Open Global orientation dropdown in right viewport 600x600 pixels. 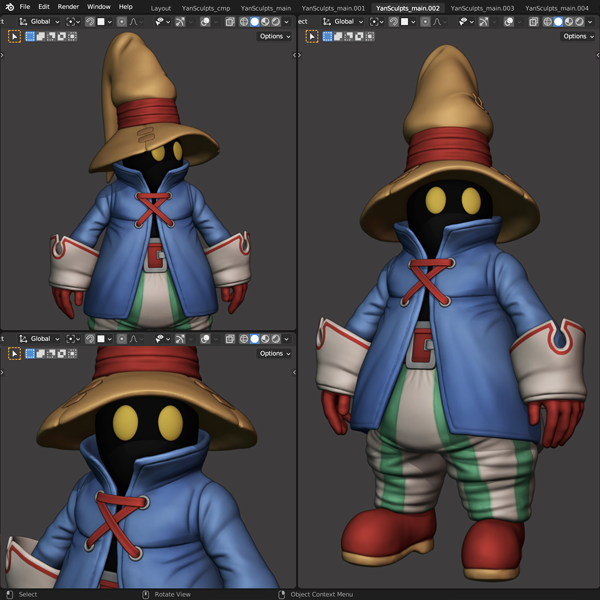343,22
